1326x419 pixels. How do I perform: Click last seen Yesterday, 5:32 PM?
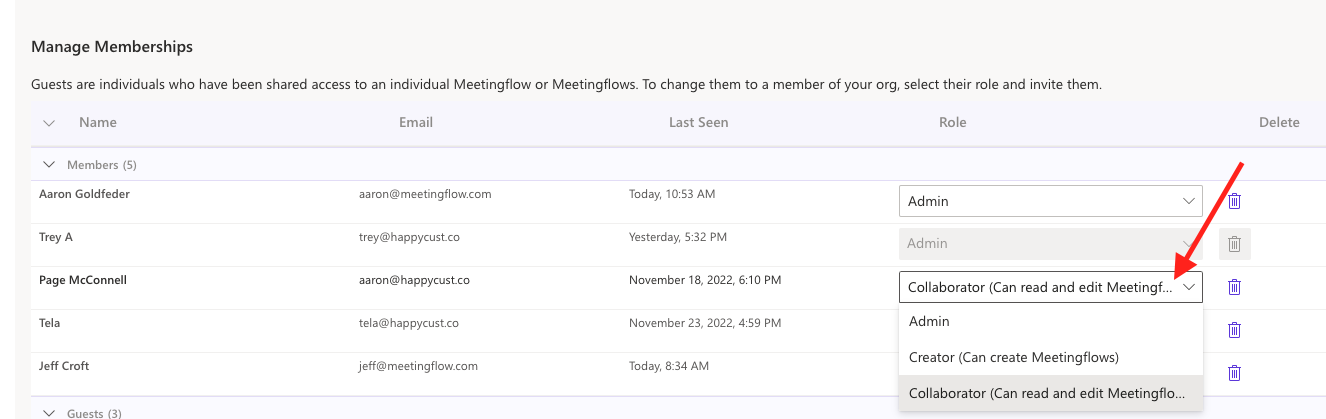(x=678, y=237)
